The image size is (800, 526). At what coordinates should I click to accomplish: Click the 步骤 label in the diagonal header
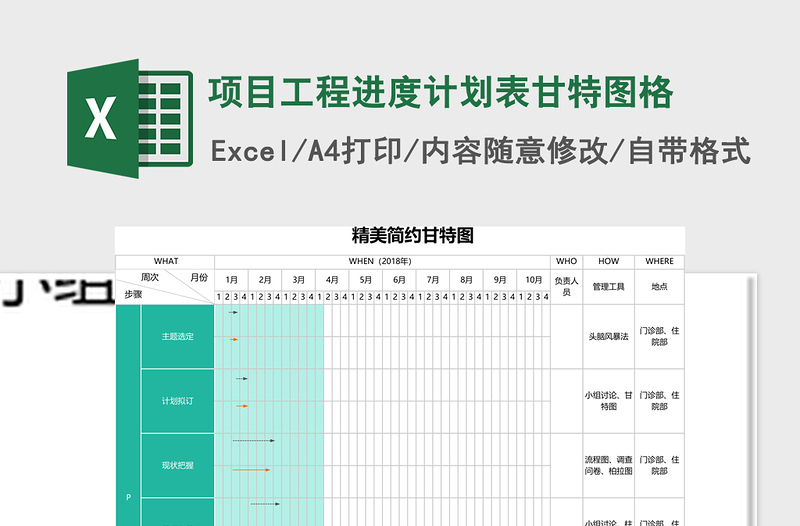(133, 294)
